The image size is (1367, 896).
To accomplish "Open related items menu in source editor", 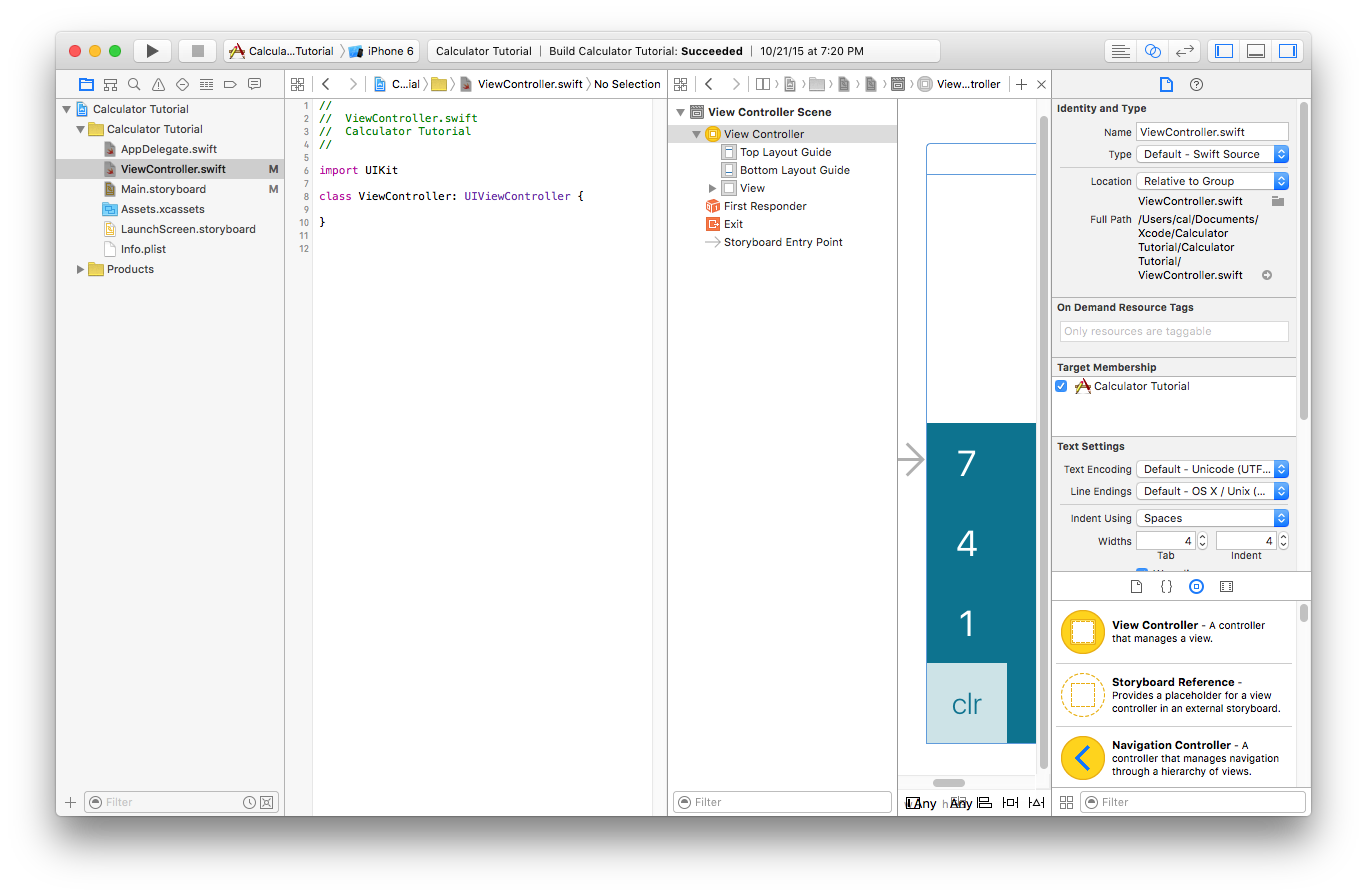I will pos(297,84).
